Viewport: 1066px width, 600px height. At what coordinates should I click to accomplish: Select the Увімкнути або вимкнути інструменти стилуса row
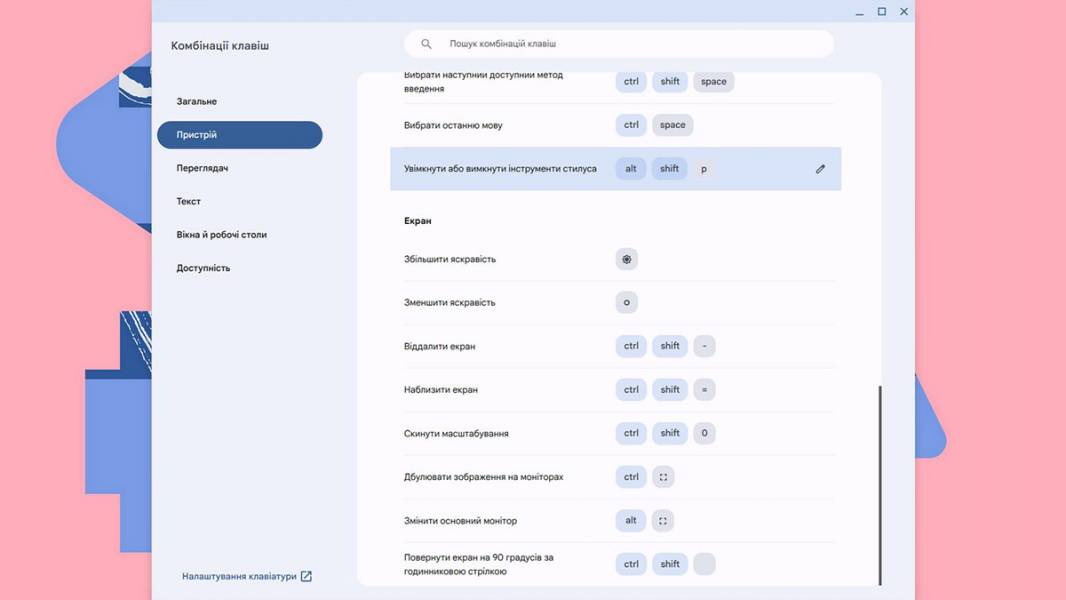615,169
